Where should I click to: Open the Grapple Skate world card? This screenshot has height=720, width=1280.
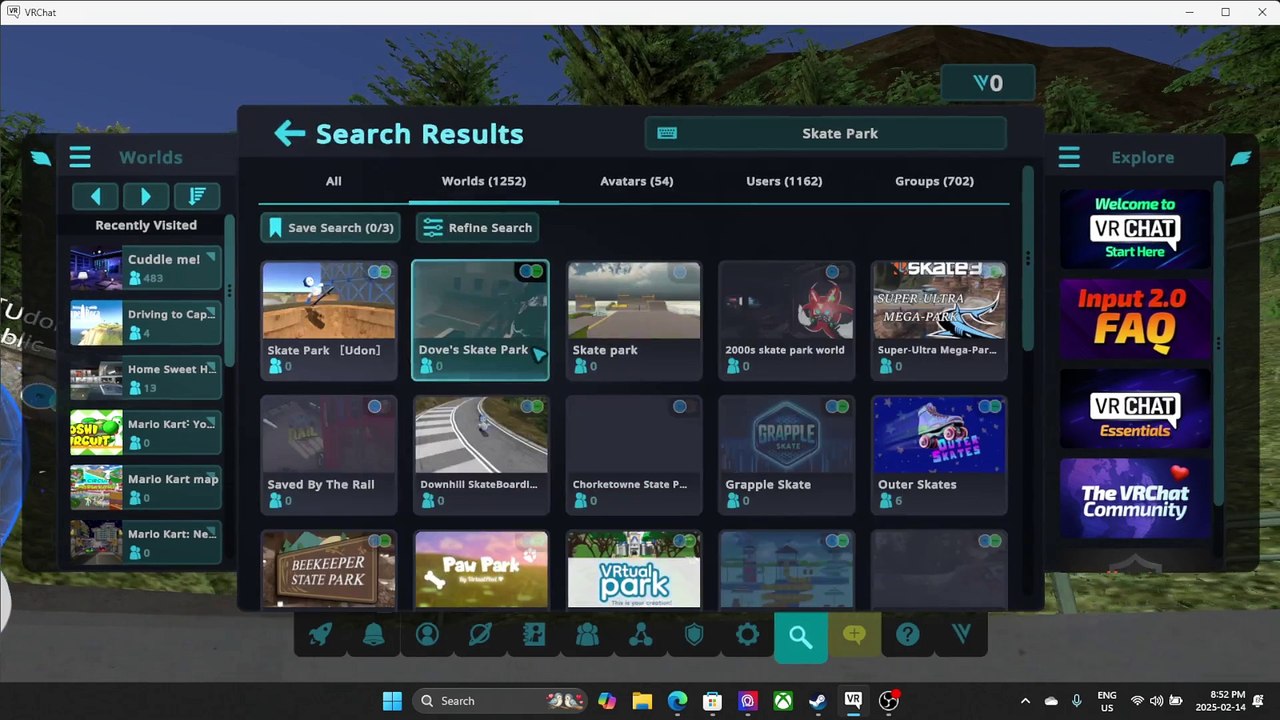tap(787, 455)
